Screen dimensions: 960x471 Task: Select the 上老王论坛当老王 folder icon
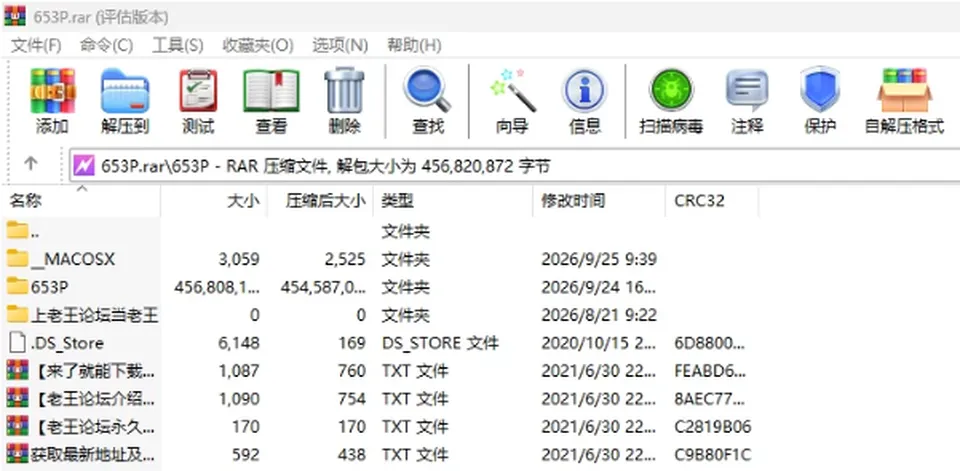[17, 315]
